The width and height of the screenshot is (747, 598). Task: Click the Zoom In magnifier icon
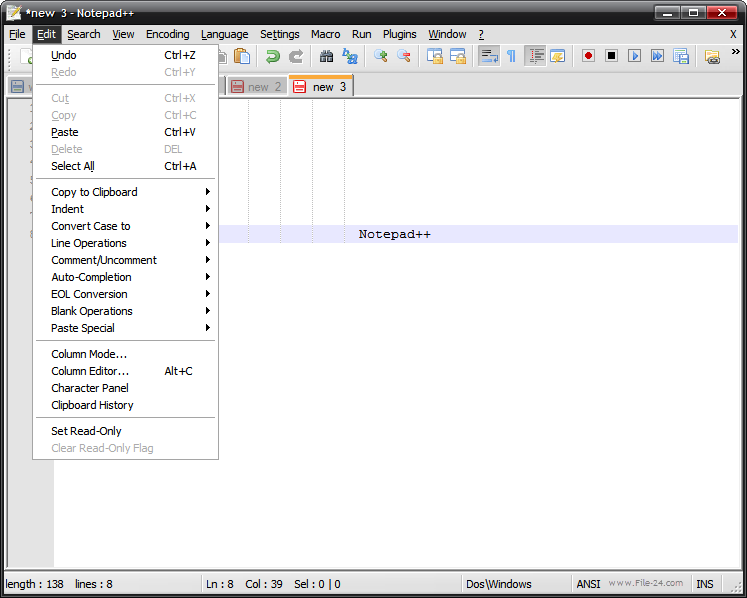pyautogui.click(x=380, y=56)
